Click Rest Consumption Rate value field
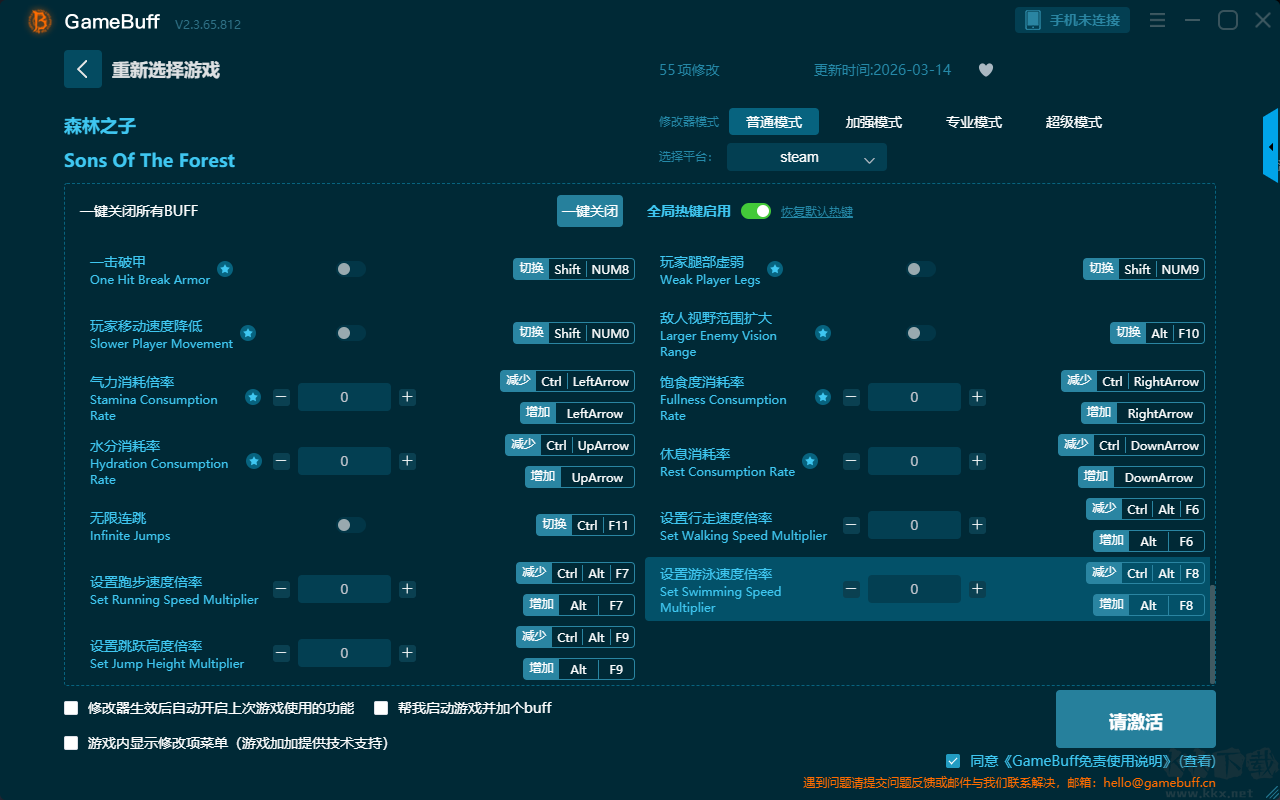This screenshot has height=800, width=1280. click(914, 461)
